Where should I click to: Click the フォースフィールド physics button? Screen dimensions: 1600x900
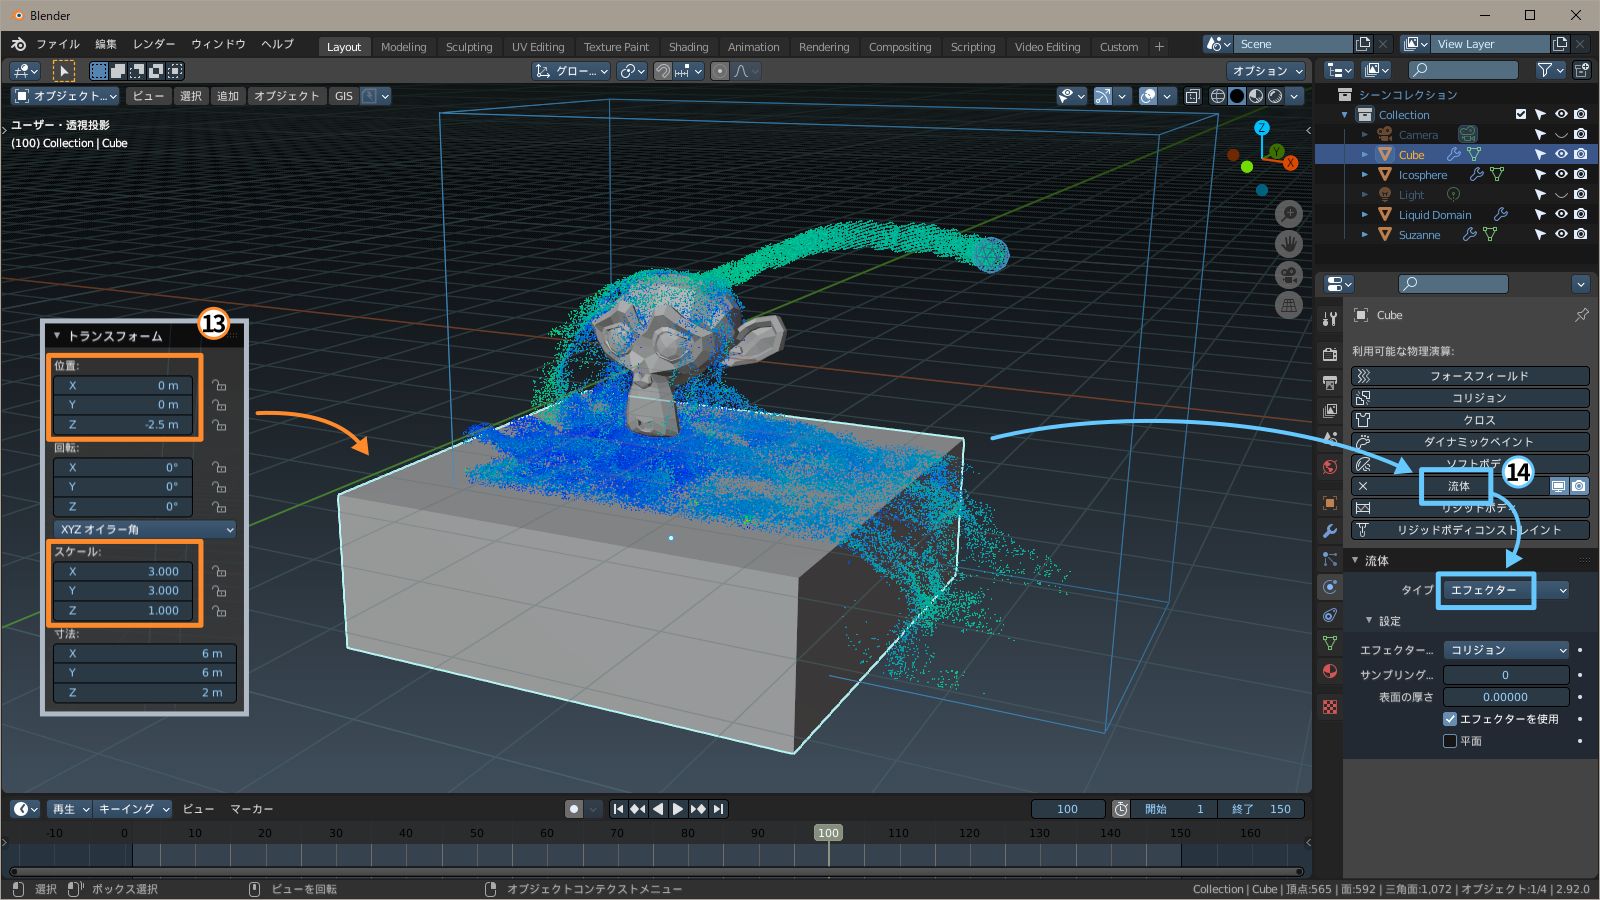pos(1470,376)
